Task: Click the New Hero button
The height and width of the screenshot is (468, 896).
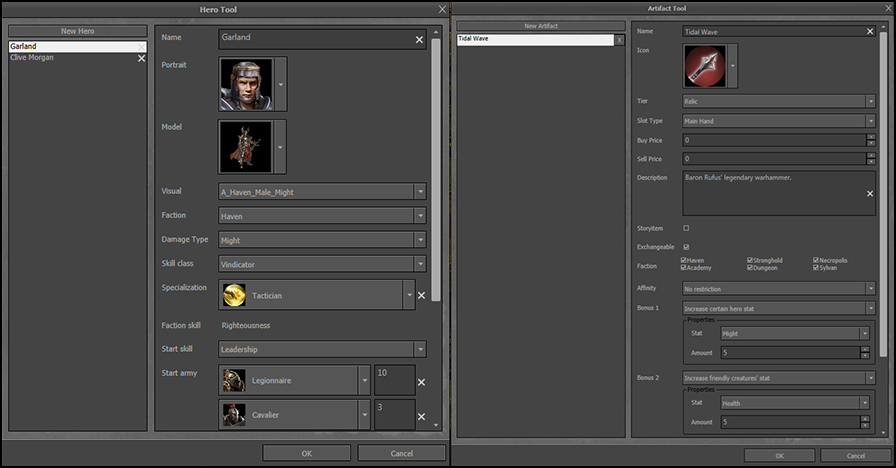Action: coord(78,31)
